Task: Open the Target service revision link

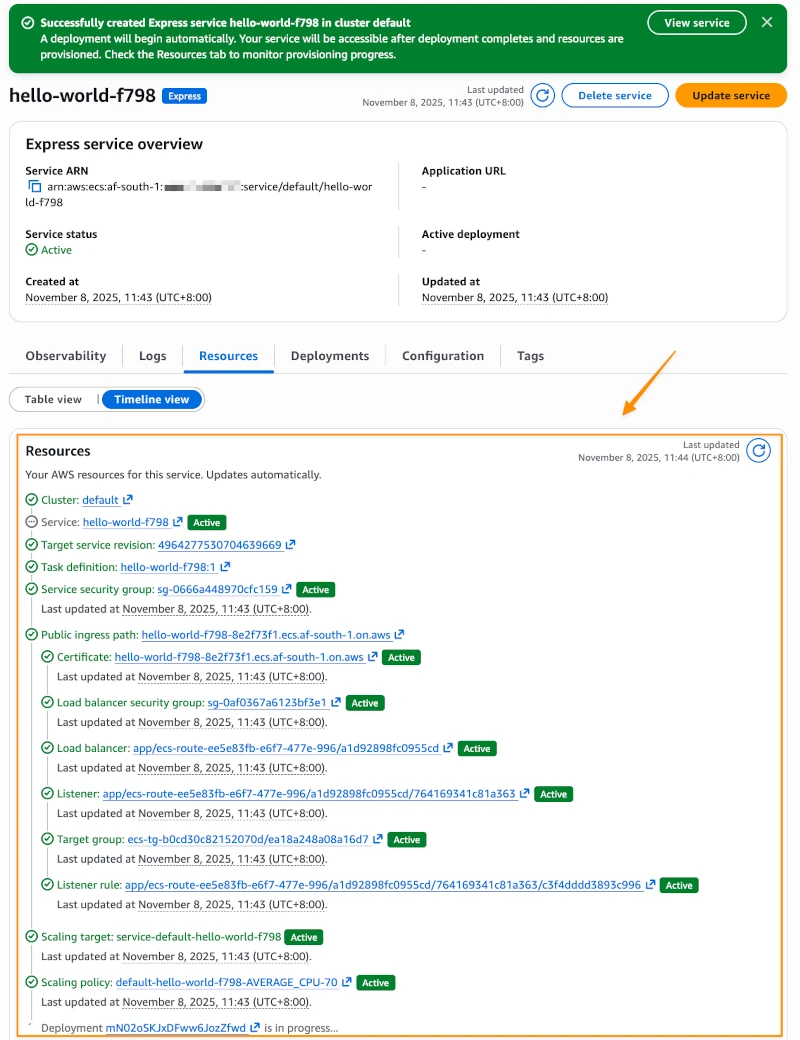Action: point(219,545)
